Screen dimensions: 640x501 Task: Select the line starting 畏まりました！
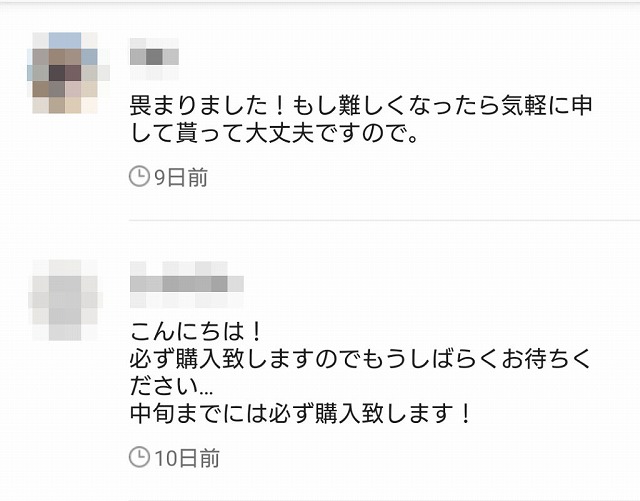[x=361, y=106]
